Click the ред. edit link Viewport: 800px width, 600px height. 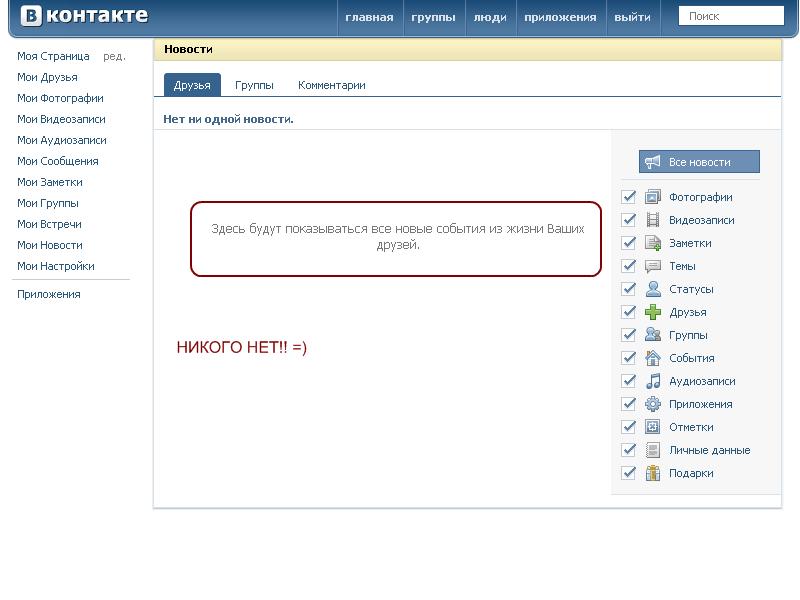pyautogui.click(x=114, y=57)
